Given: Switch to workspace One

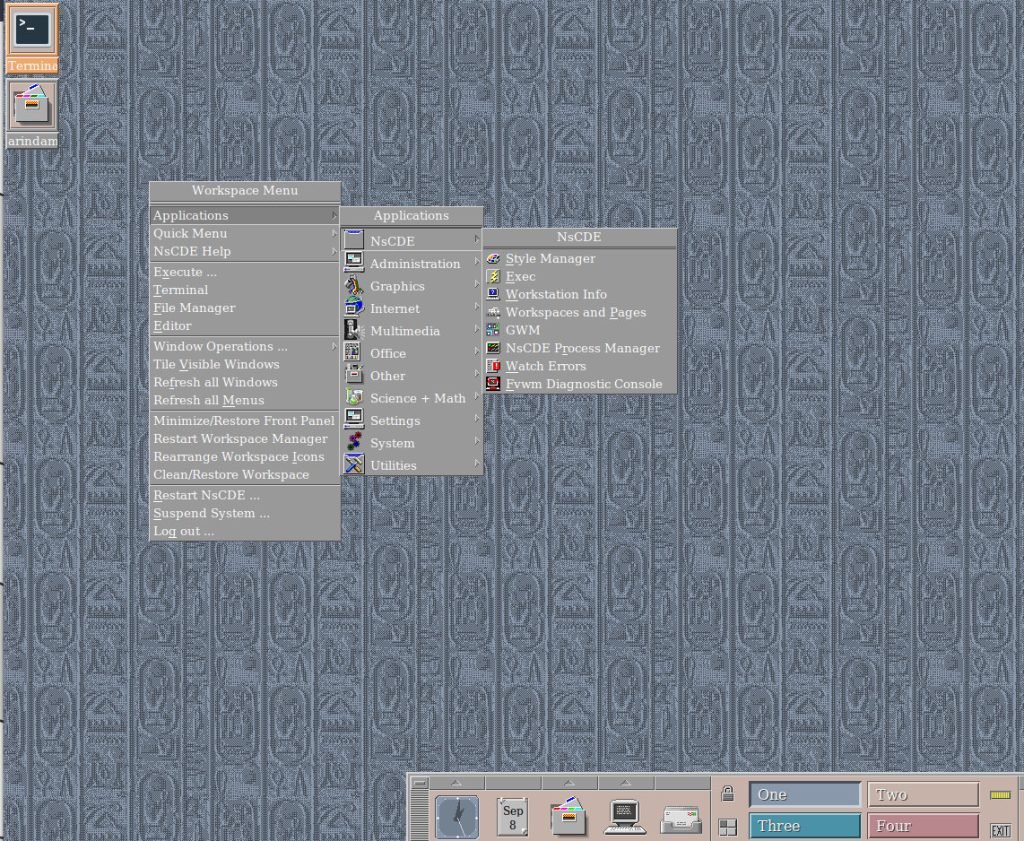Looking at the screenshot, I should click(805, 795).
